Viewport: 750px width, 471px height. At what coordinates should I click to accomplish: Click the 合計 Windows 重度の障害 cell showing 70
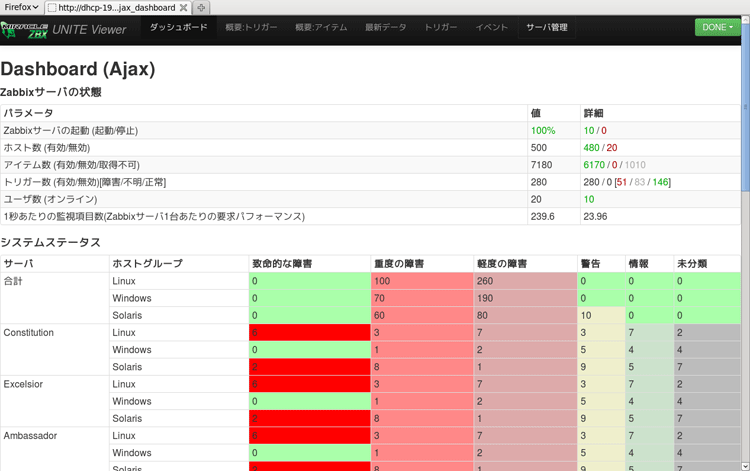click(421, 299)
